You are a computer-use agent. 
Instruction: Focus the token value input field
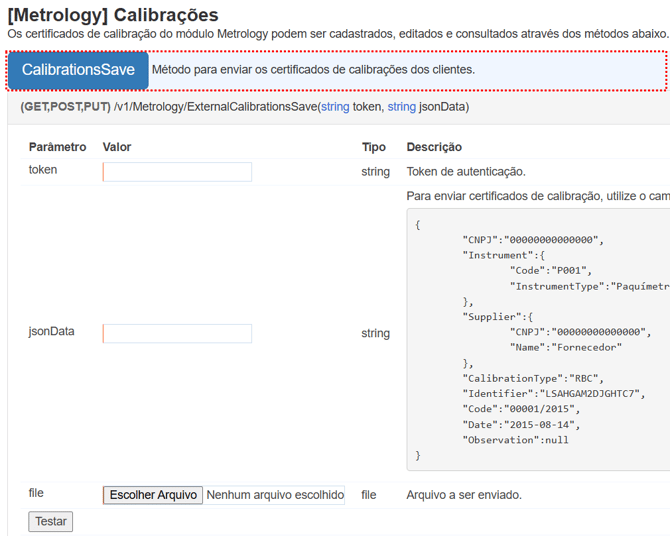[177, 172]
